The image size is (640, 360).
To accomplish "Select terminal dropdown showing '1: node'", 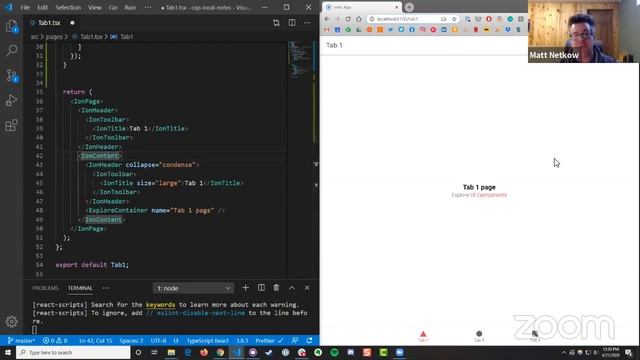I will pyautogui.click(x=193, y=288).
